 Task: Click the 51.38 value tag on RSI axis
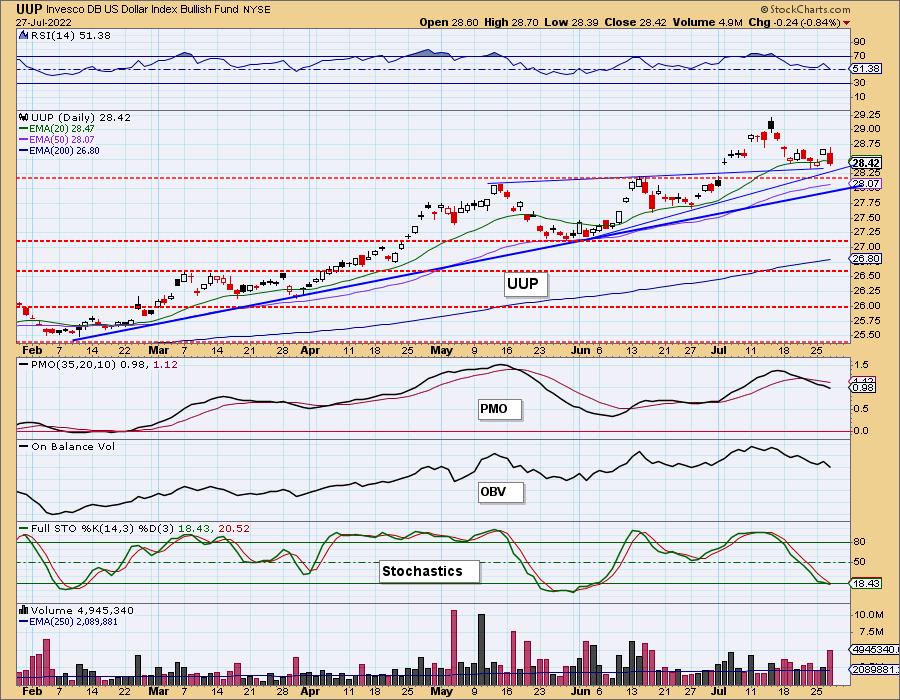866,68
